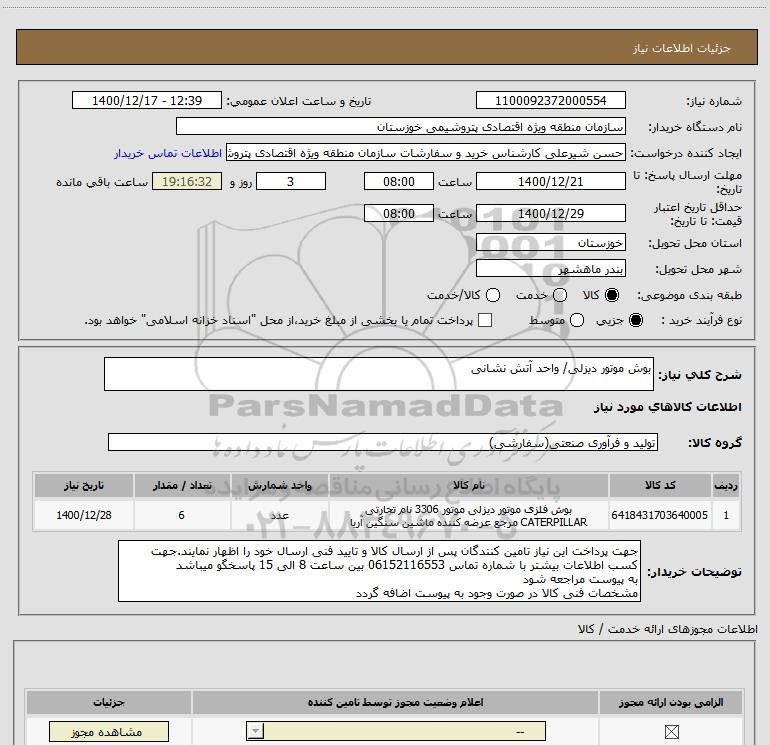Click the unit cell عدد
The height and width of the screenshot is (745, 770).
pos(279,515)
